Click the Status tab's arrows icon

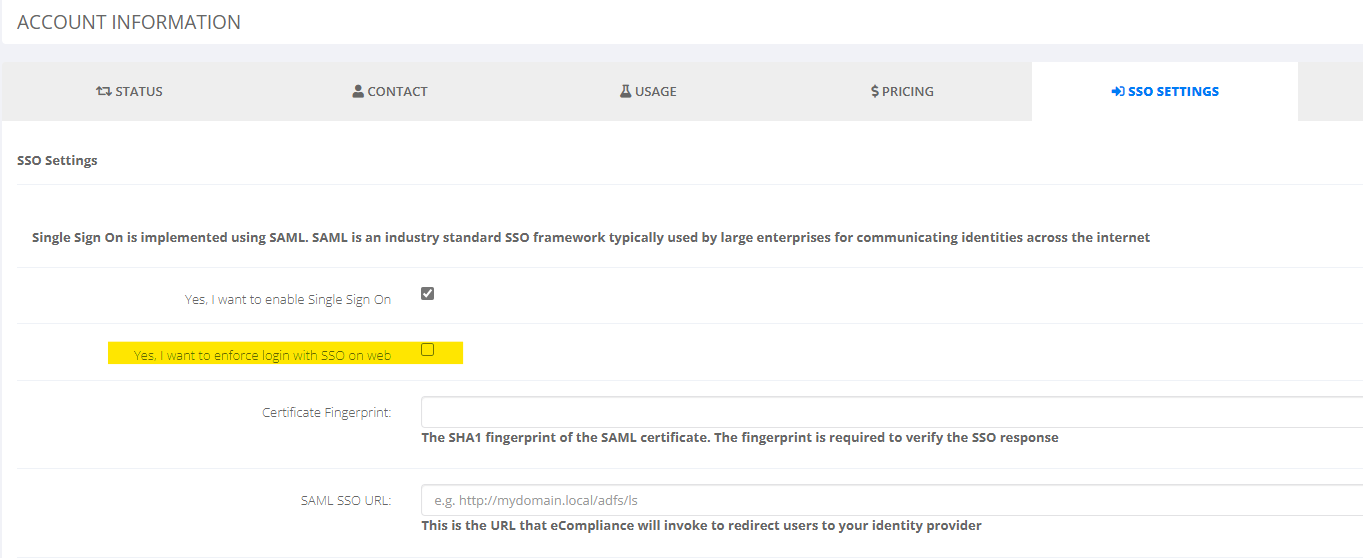click(103, 91)
